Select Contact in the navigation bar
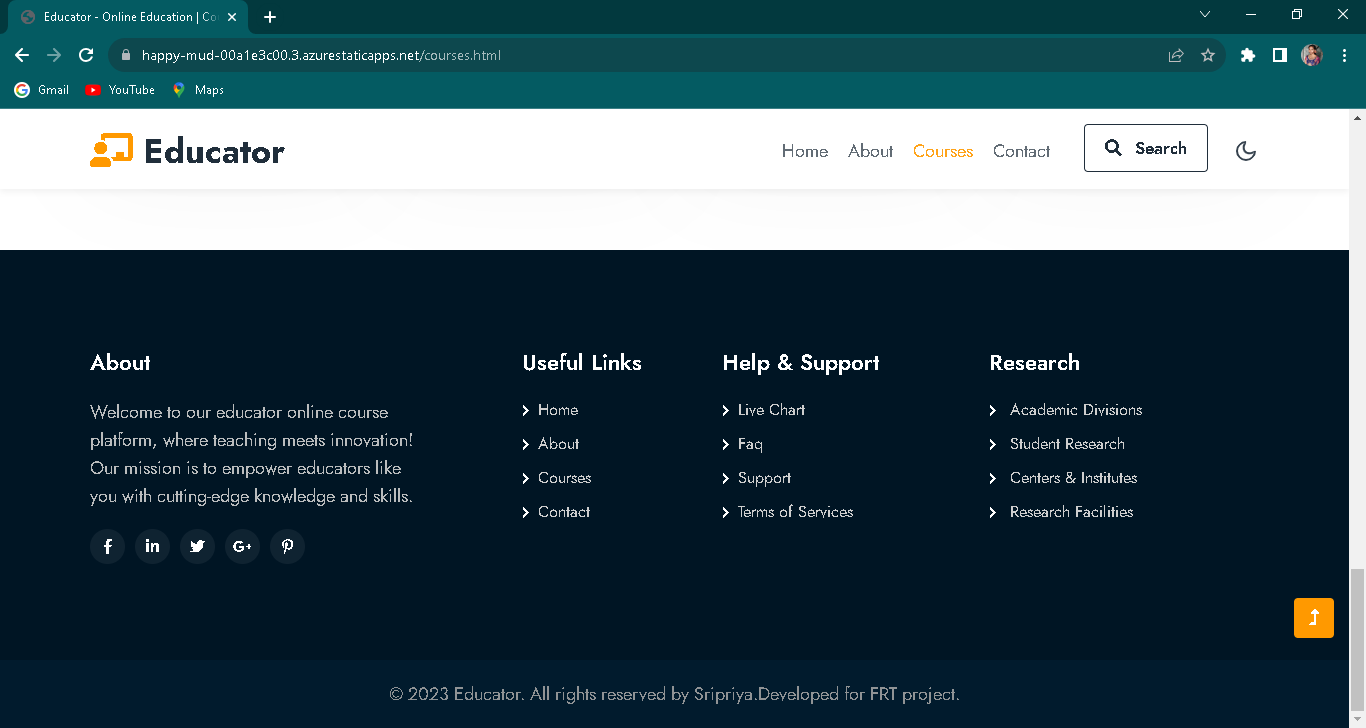 (1021, 151)
